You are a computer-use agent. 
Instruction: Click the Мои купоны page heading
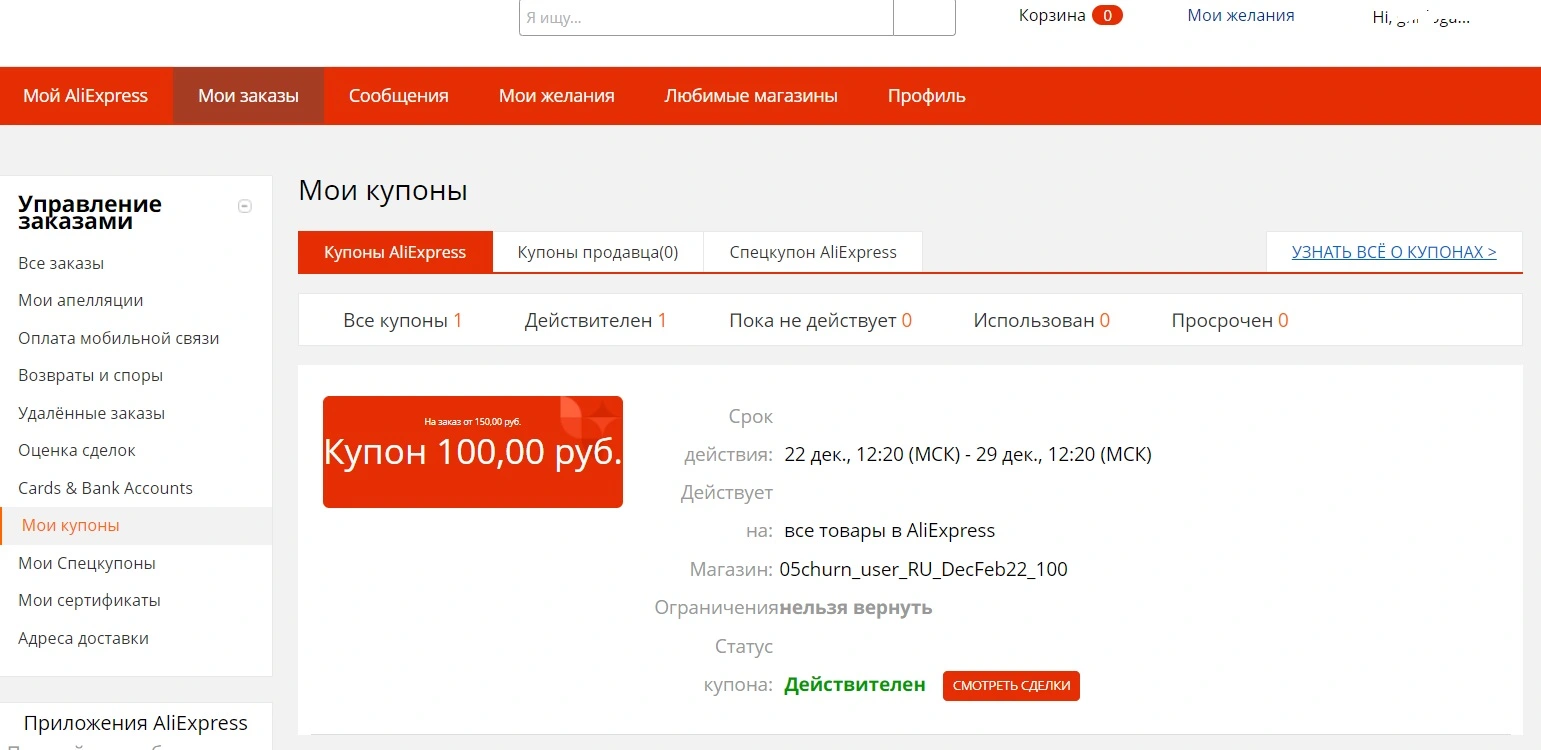tap(383, 190)
